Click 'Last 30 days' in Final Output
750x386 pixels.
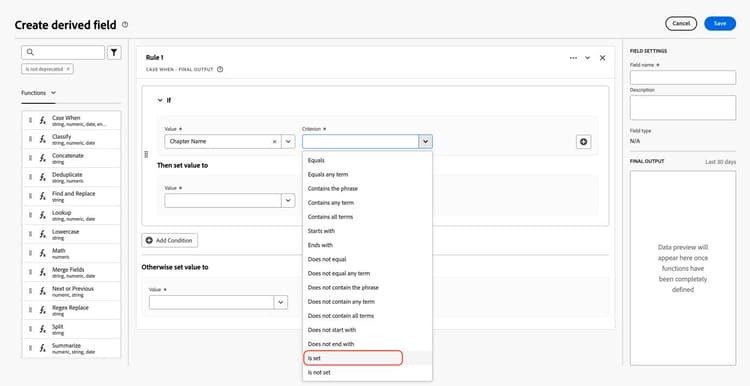[x=720, y=162]
